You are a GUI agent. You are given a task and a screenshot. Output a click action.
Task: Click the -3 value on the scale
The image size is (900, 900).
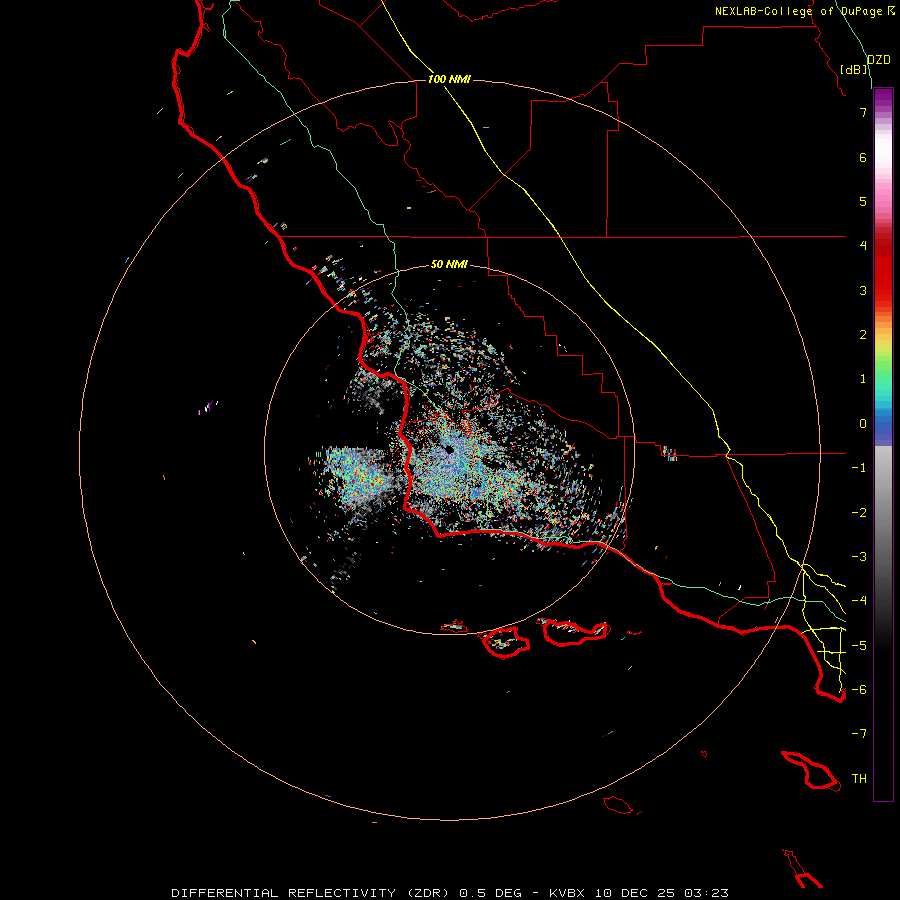pos(859,557)
